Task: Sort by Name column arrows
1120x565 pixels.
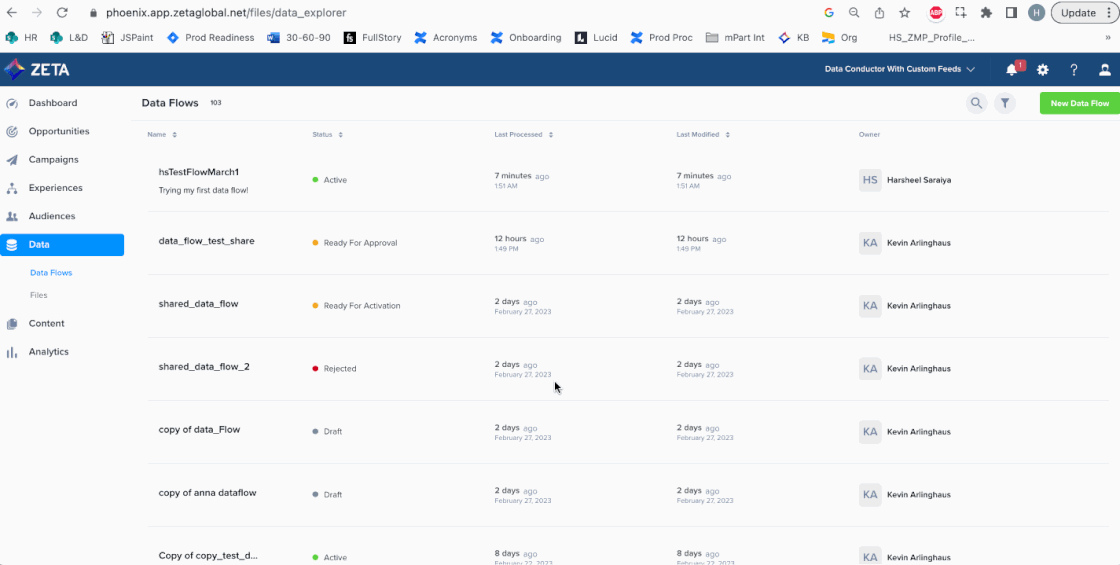Action: pos(175,135)
